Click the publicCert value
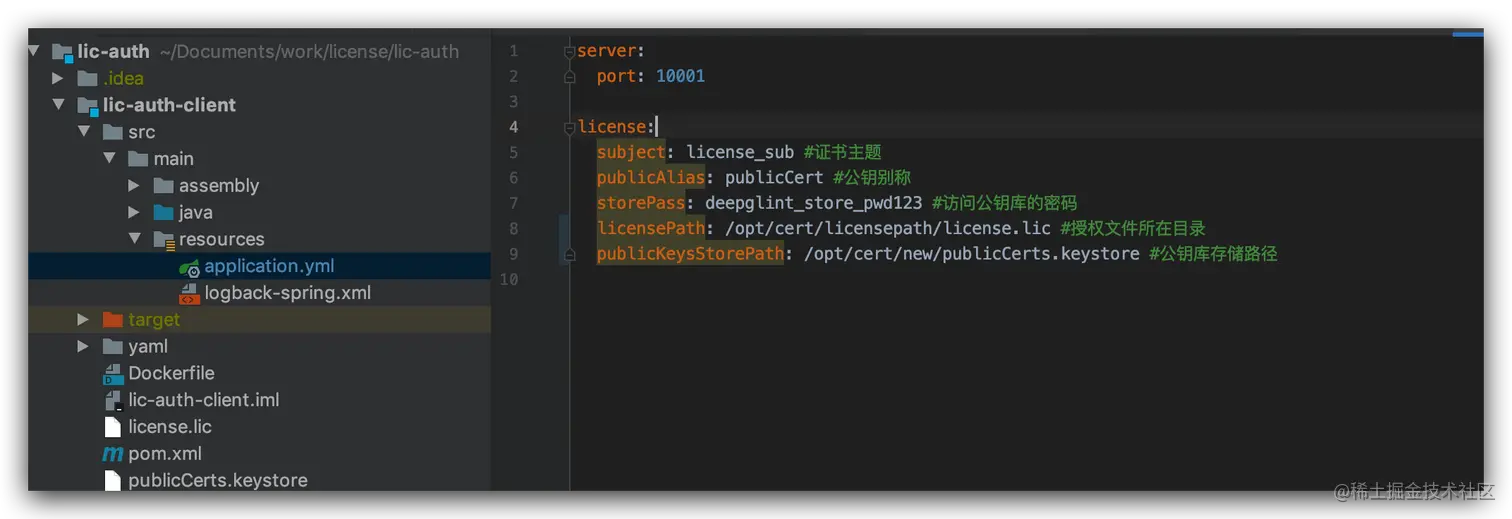The width and height of the screenshot is (1512, 519). click(774, 178)
